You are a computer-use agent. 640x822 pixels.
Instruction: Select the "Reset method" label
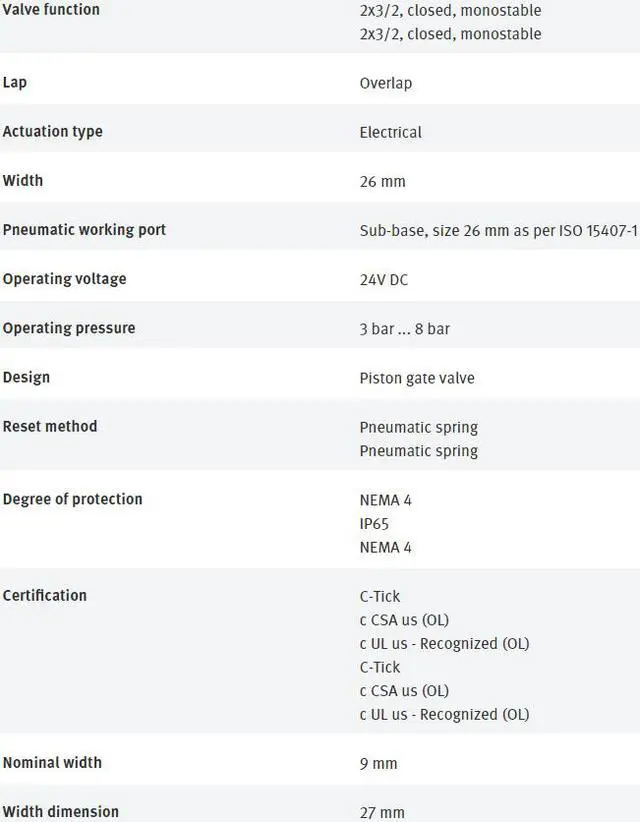50,426
